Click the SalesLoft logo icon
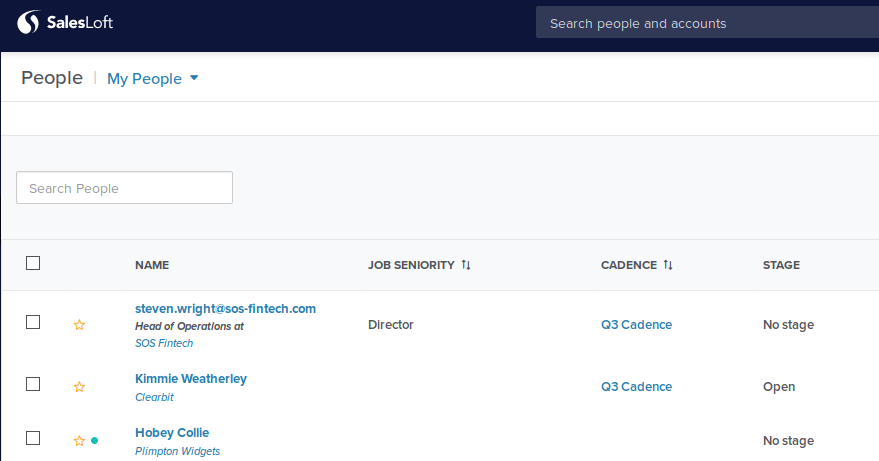879x461 pixels. 30,22
